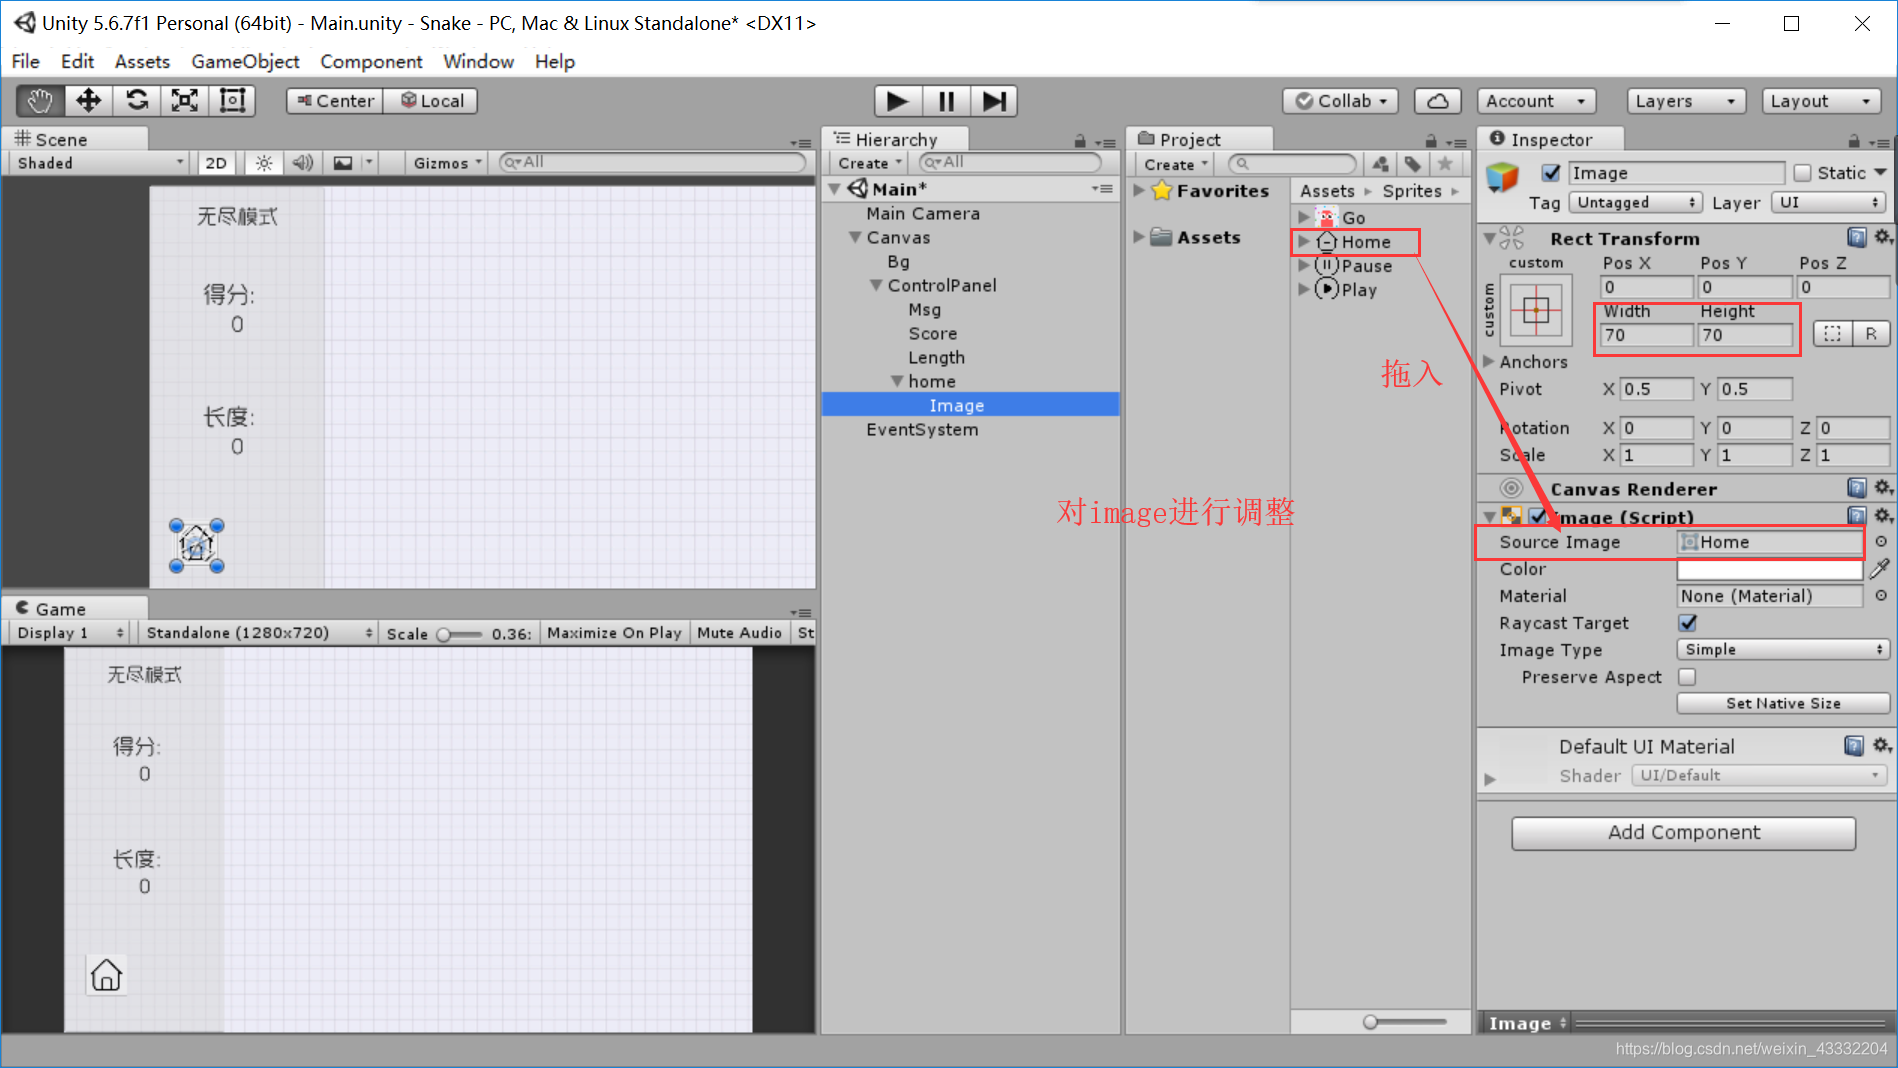
Task: Toggle Image Script enabled checkbox
Action: click(x=1538, y=516)
